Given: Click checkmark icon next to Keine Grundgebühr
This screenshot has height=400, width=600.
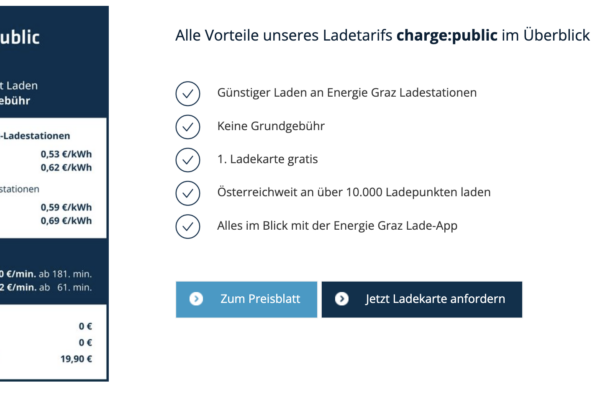Looking at the screenshot, I should point(188,127).
